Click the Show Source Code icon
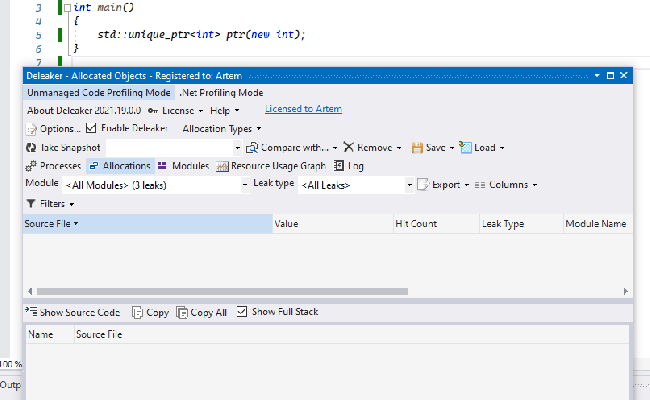The width and height of the screenshot is (650, 400). [31, 311]
